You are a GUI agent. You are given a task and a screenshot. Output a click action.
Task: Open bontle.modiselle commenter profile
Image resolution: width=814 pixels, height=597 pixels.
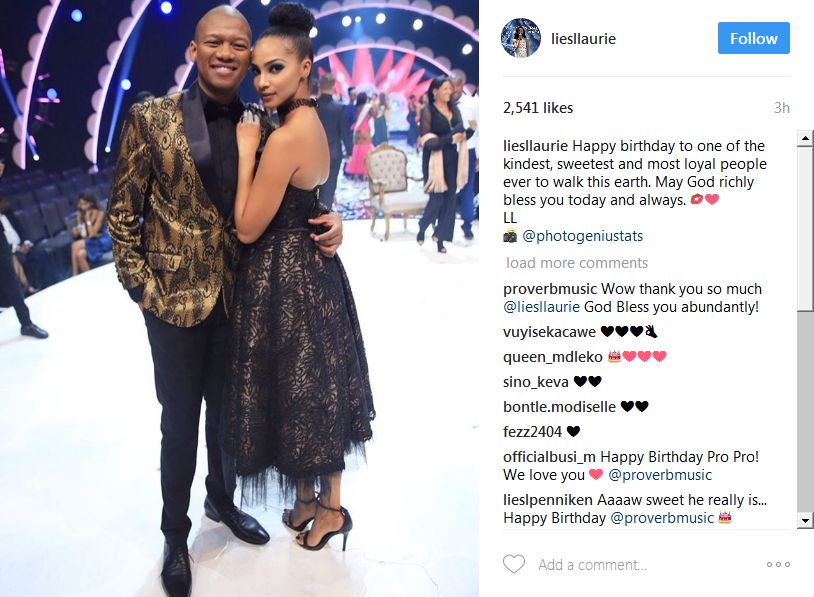click(559, 406)
